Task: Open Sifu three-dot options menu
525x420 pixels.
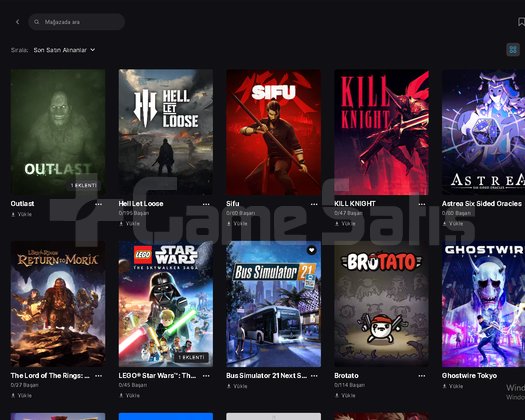Action: (314, 204)
